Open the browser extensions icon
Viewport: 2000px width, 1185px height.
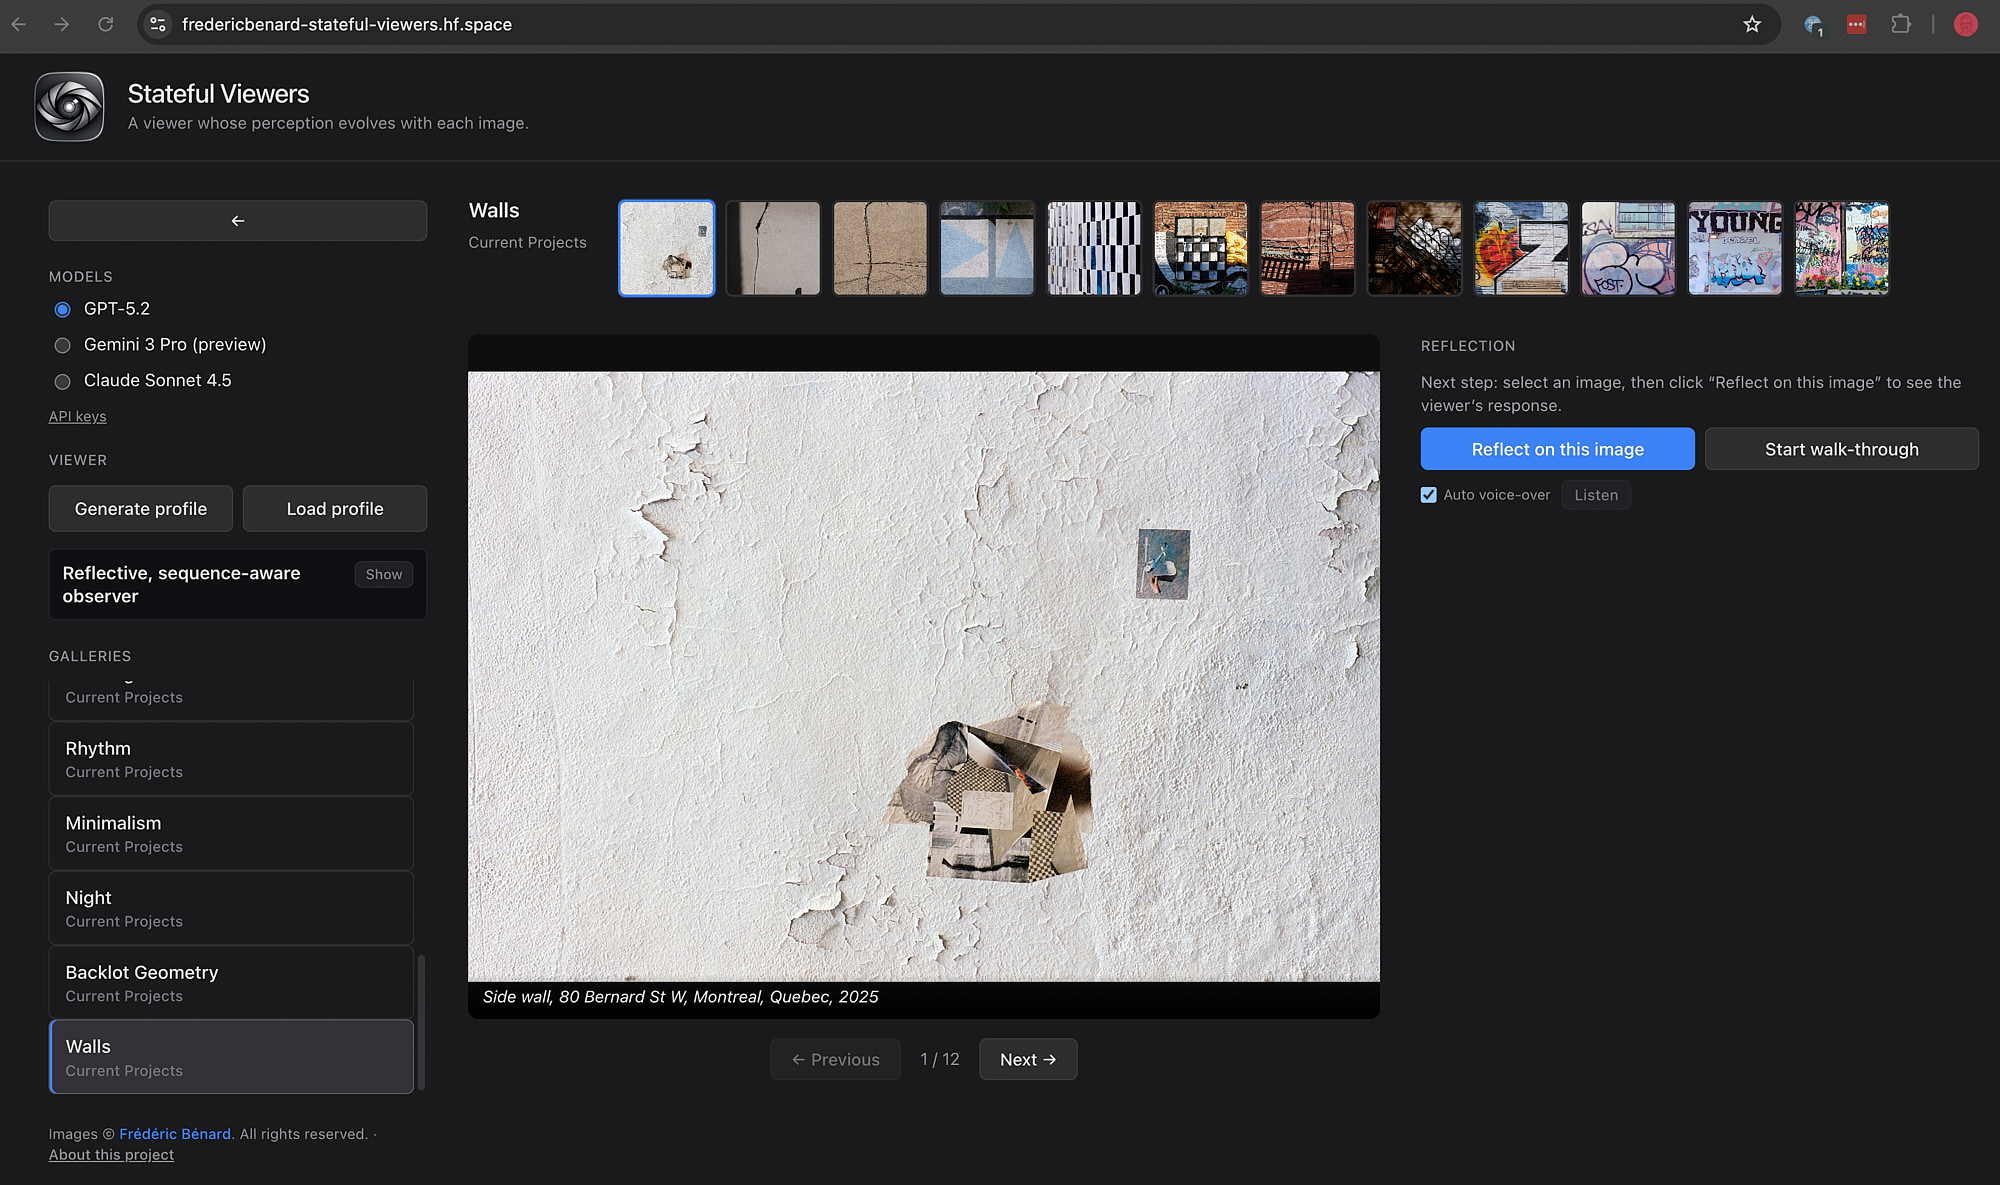coord(1901,24)
